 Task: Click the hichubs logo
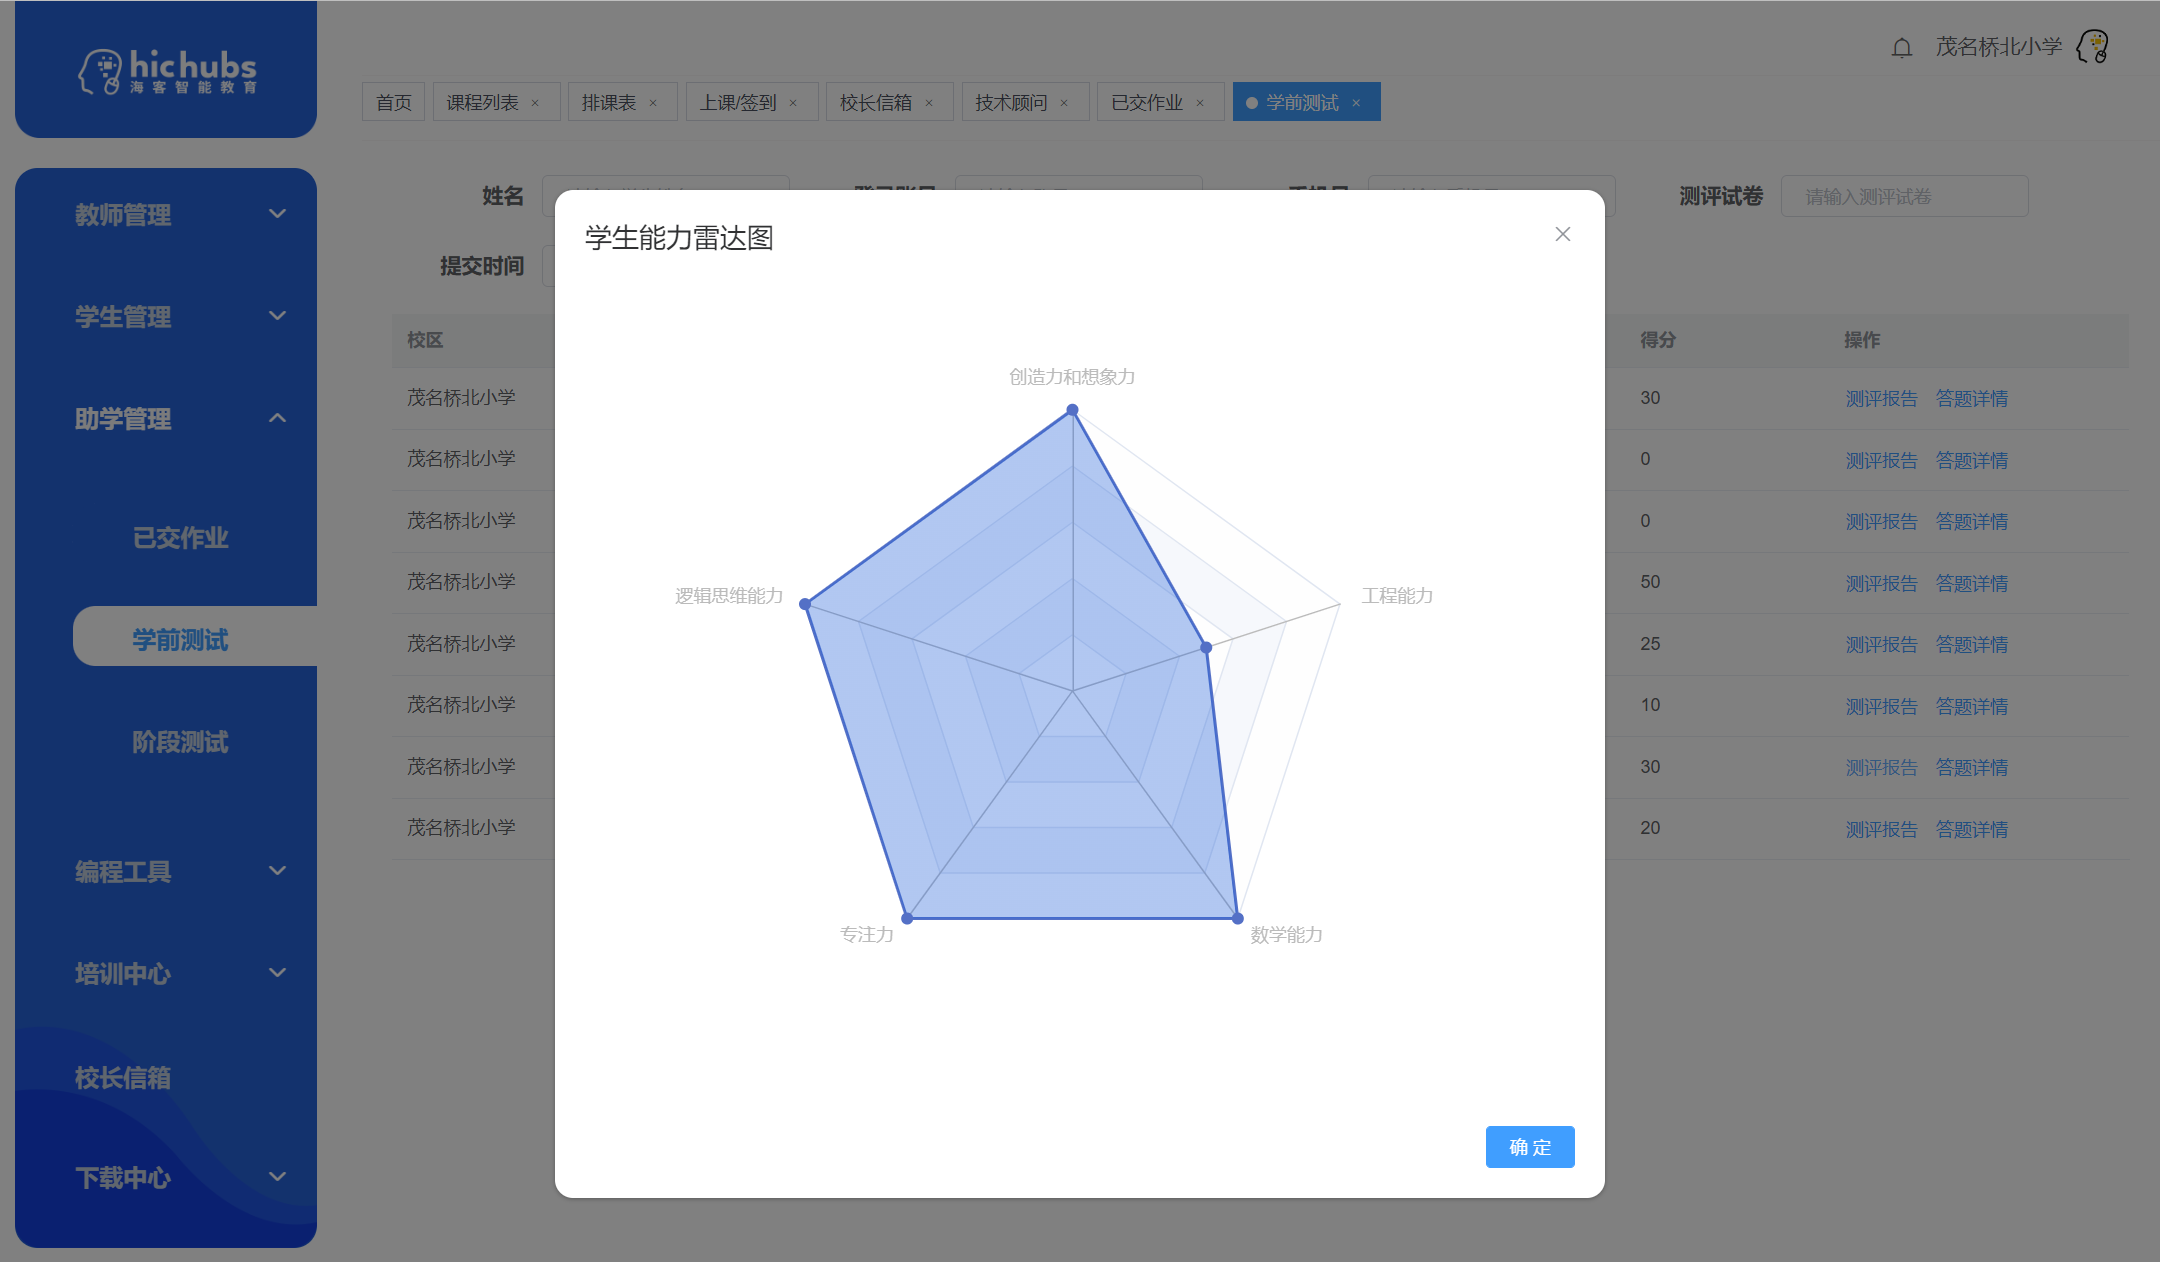point(165,68)
